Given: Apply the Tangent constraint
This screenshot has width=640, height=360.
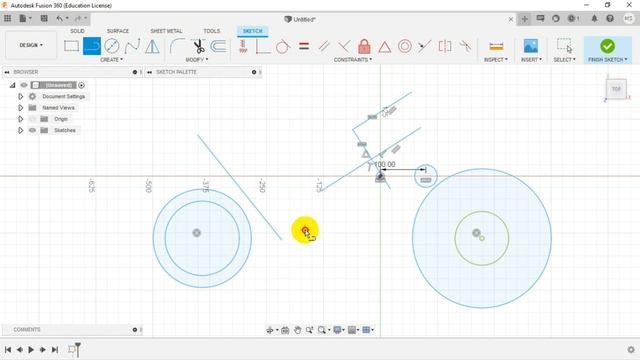Looking at the screenshot, I should click(x=283, y=46).
